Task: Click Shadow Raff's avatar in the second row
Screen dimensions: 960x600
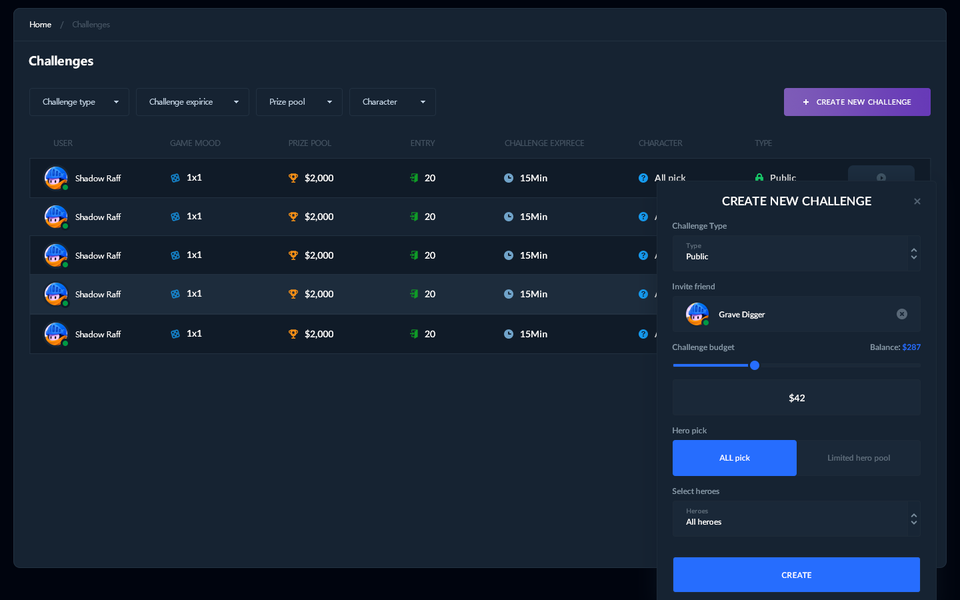Action: (56, 217)
